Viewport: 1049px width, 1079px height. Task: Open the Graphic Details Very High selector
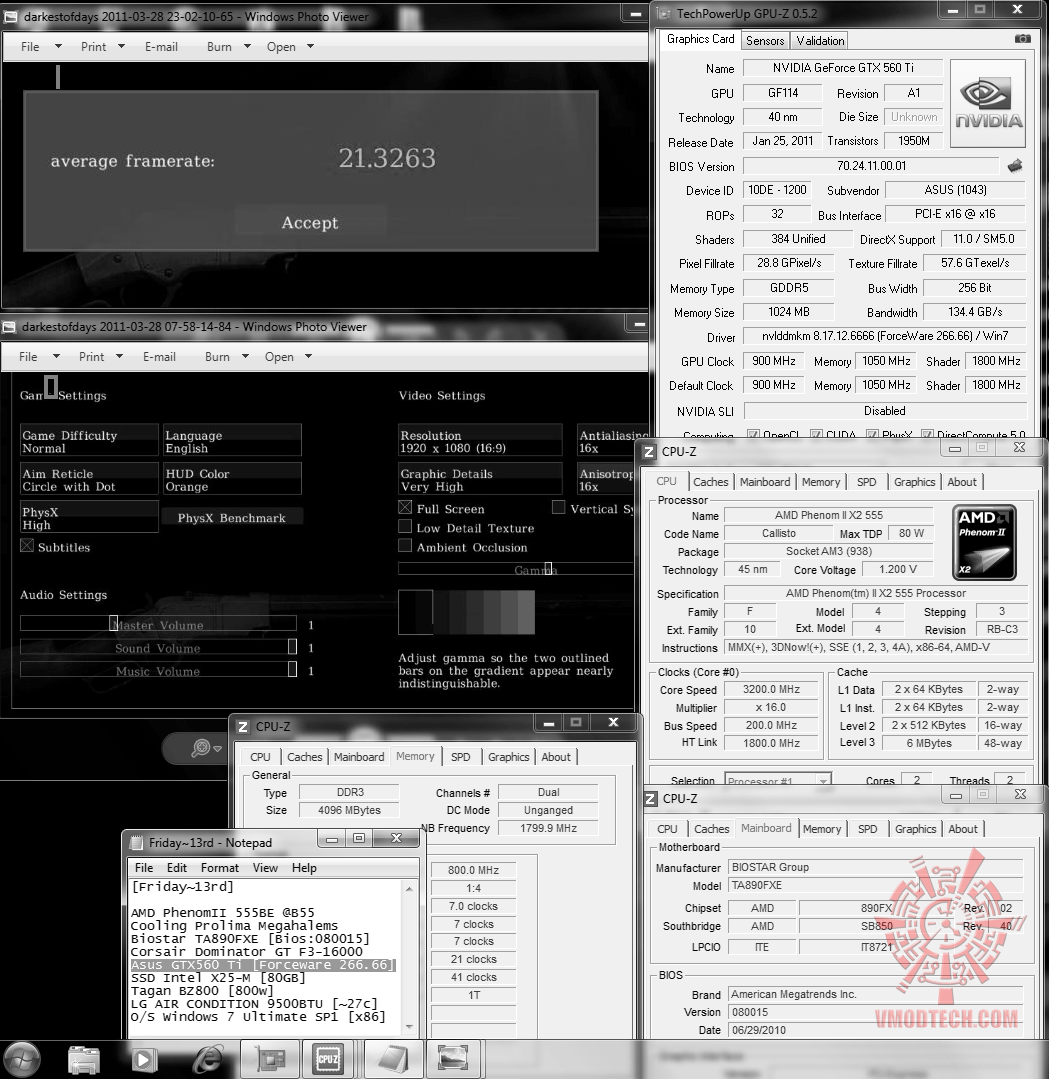tap(480, 480)
